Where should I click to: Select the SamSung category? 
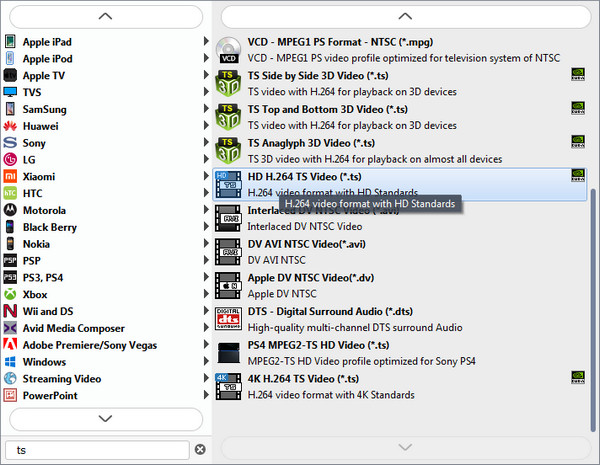[46, 109]
